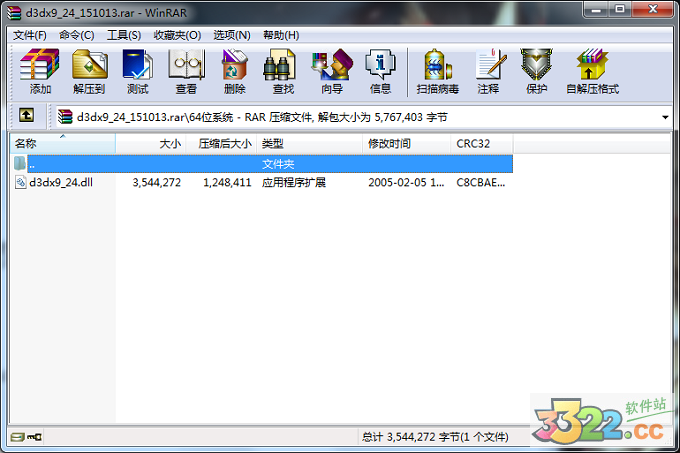Sort by 修改时间 column header

tap(406, 143)
